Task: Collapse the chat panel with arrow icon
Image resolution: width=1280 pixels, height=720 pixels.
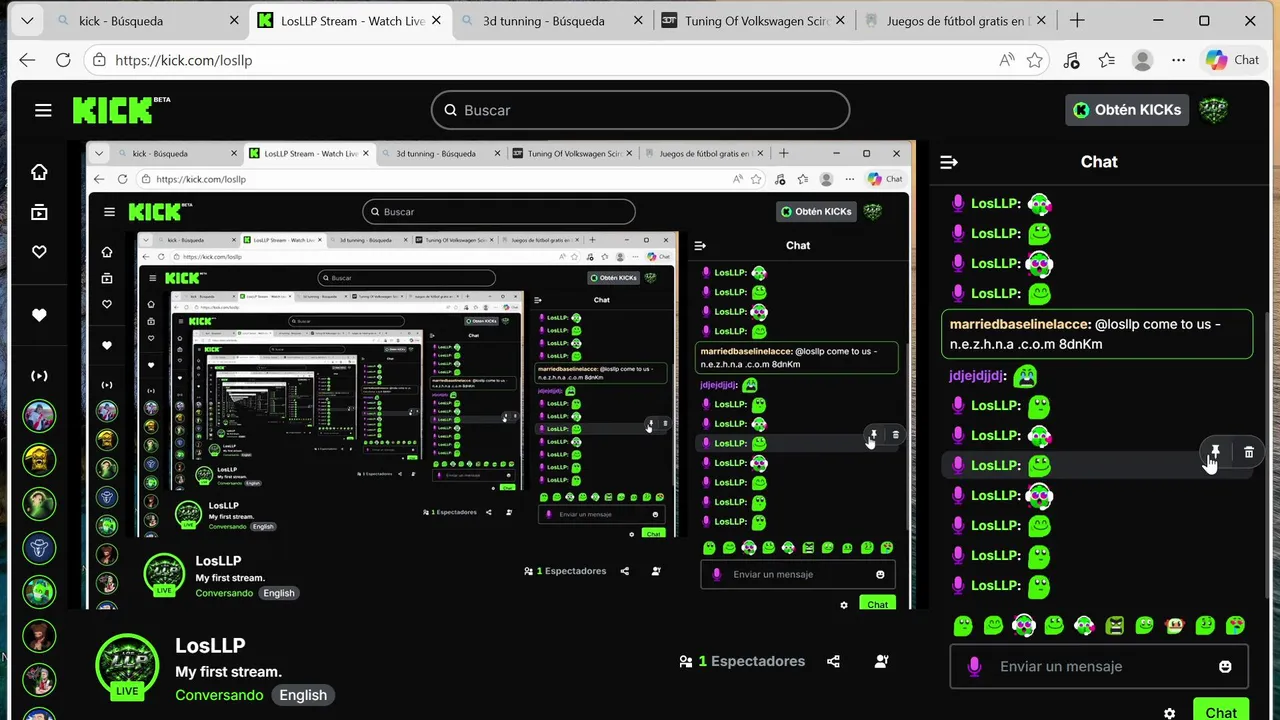Action: (949, 162)
